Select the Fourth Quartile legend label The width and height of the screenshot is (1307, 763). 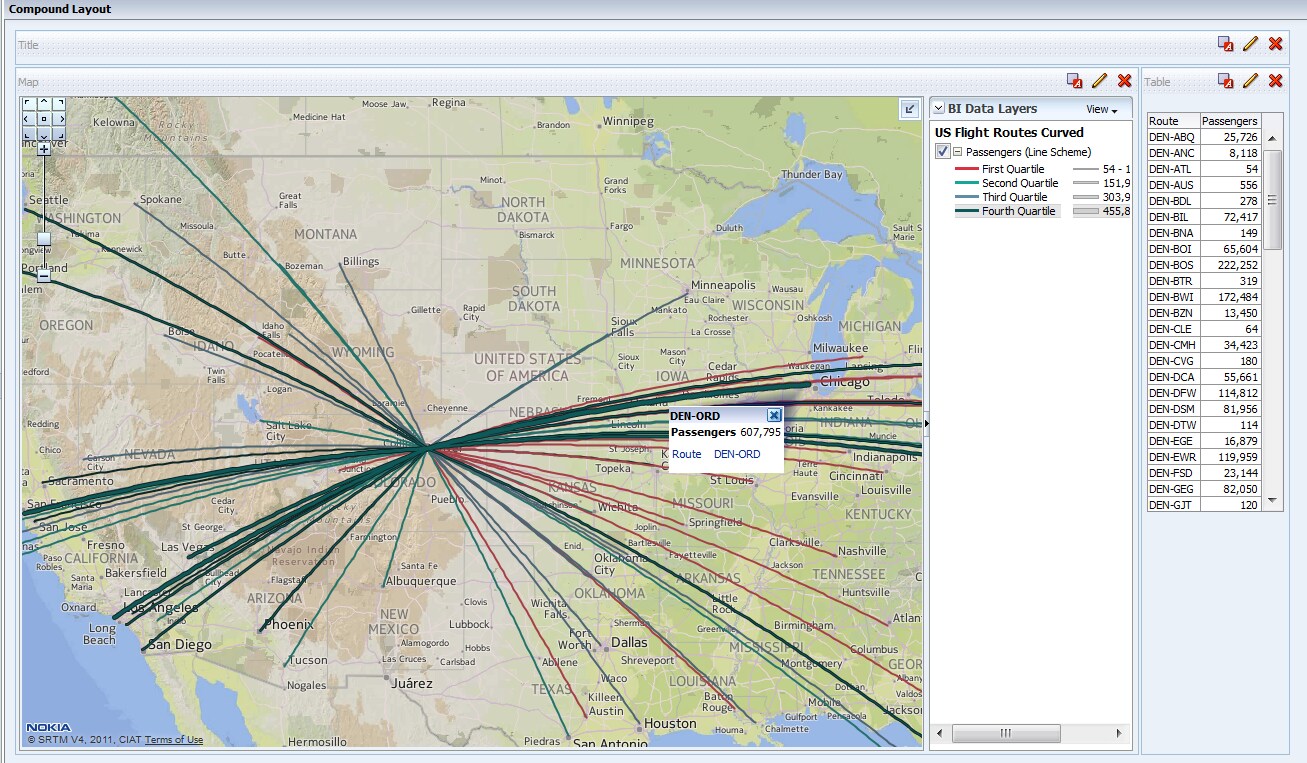point(1018,211)
